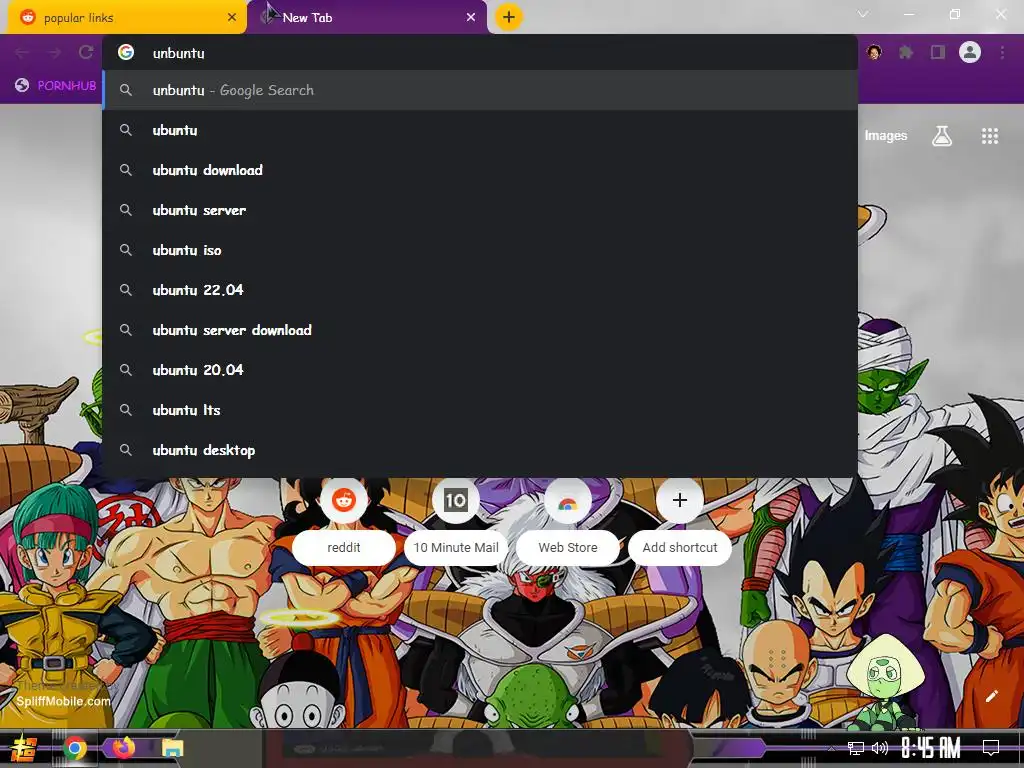The image size is (1024, 768).
Task: Select the 'ubuntu desktop' suggestion
Action: point(480,450)
